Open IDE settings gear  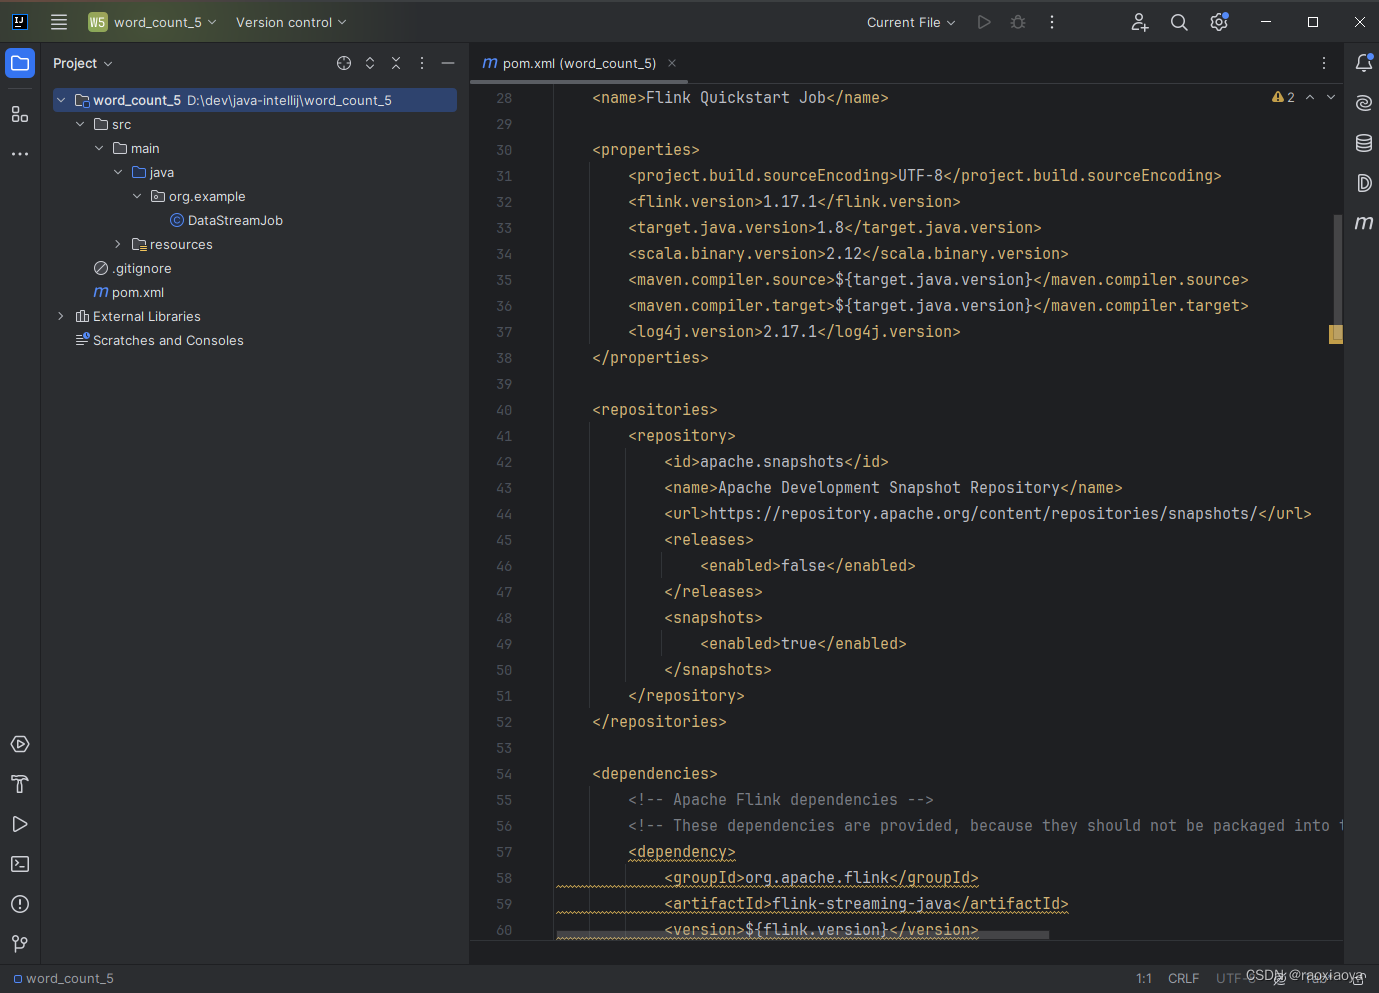(1219, 22)
